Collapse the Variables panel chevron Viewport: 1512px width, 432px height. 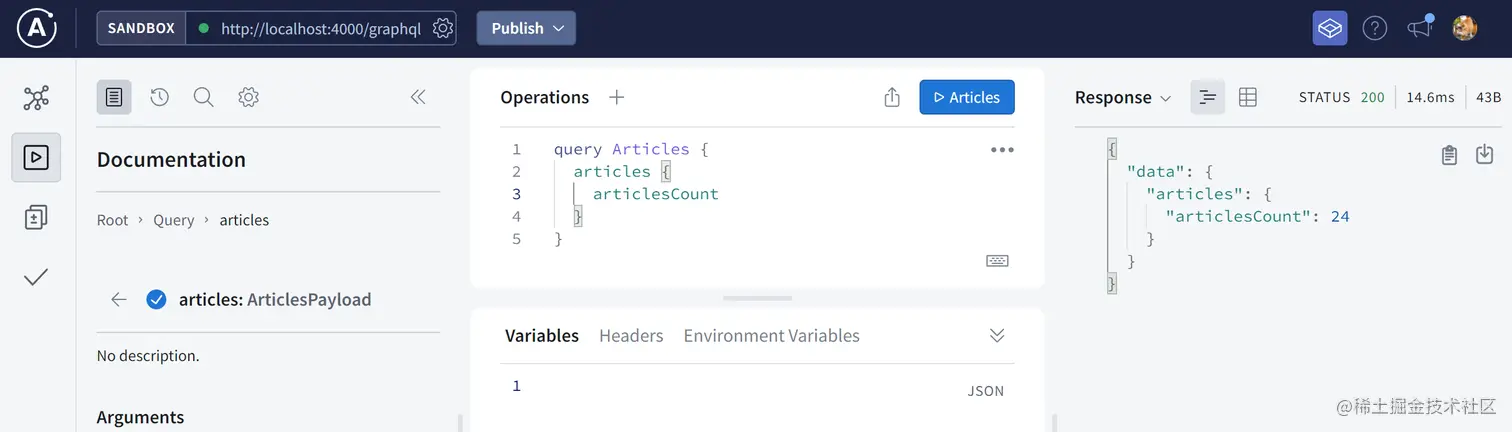pos(996,335)
